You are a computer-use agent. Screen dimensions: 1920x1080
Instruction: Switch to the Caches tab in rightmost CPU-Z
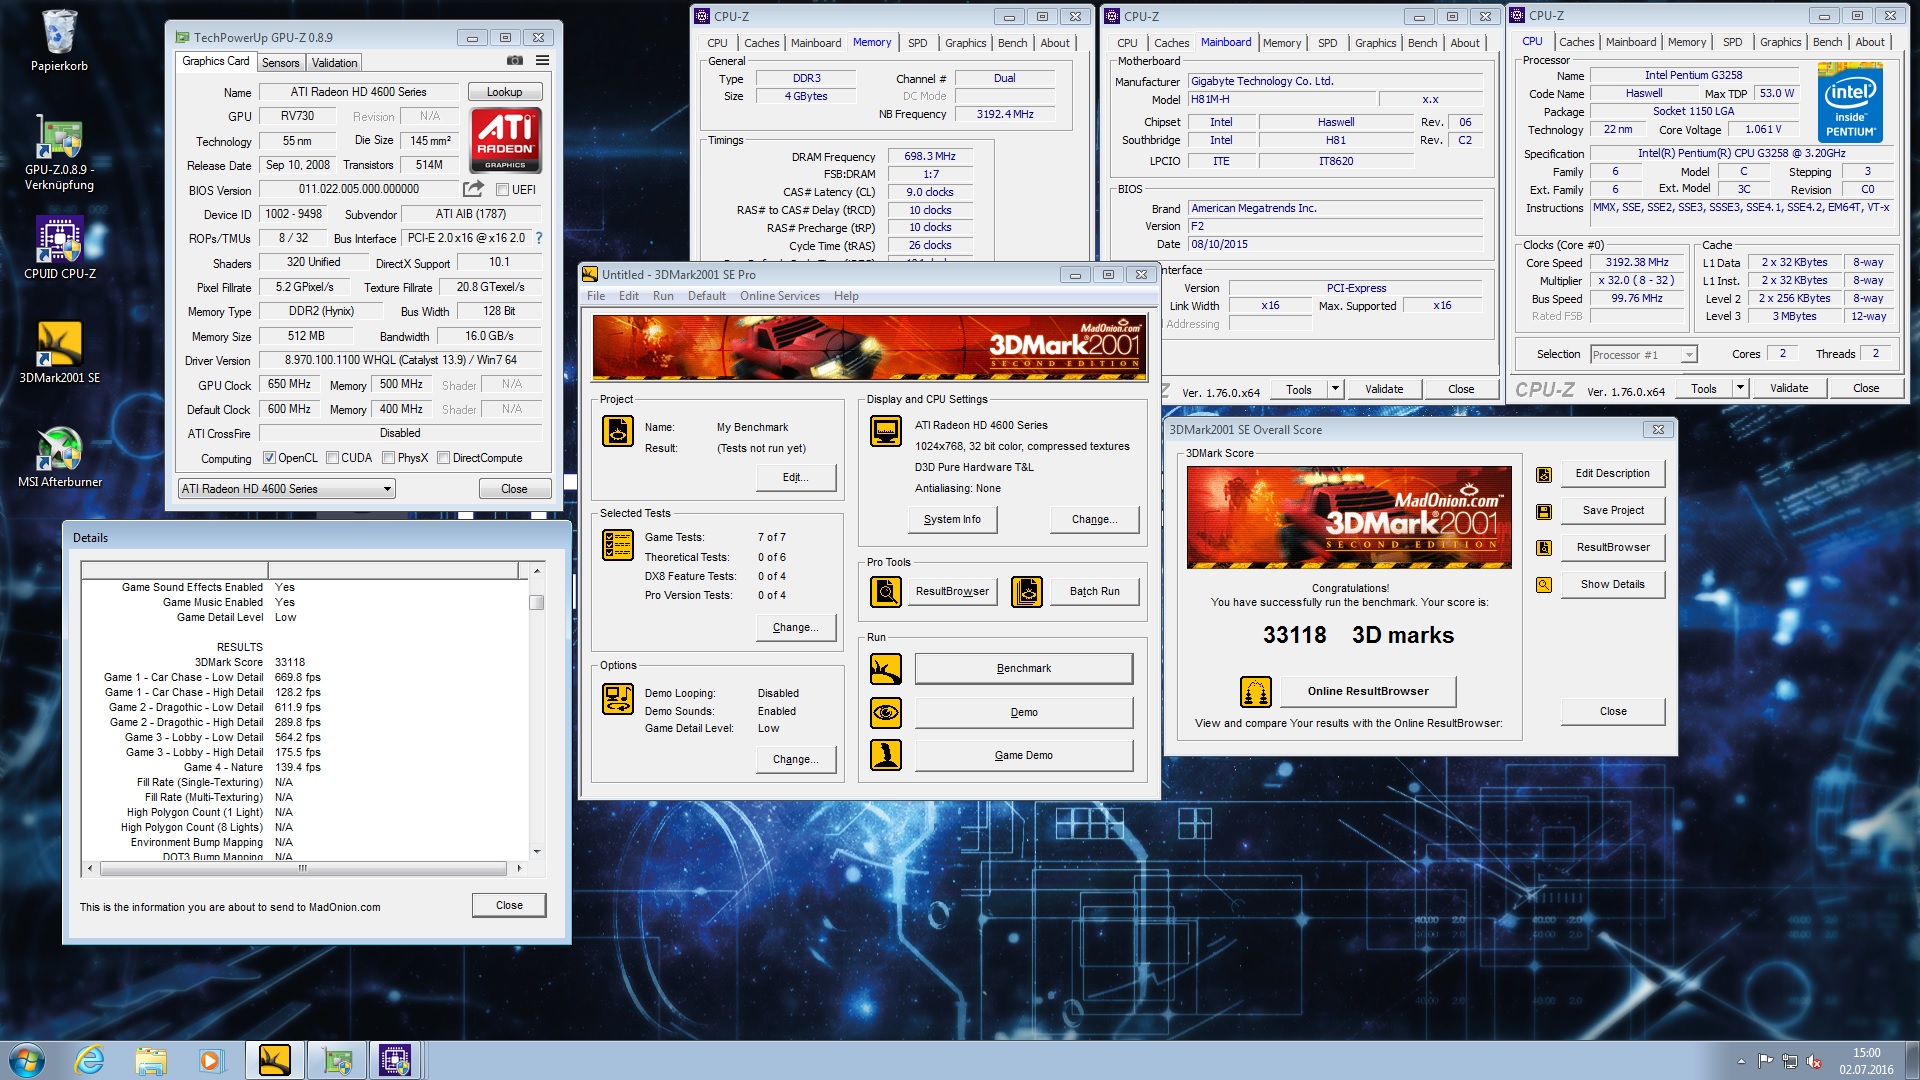(x=1576, y=42)
